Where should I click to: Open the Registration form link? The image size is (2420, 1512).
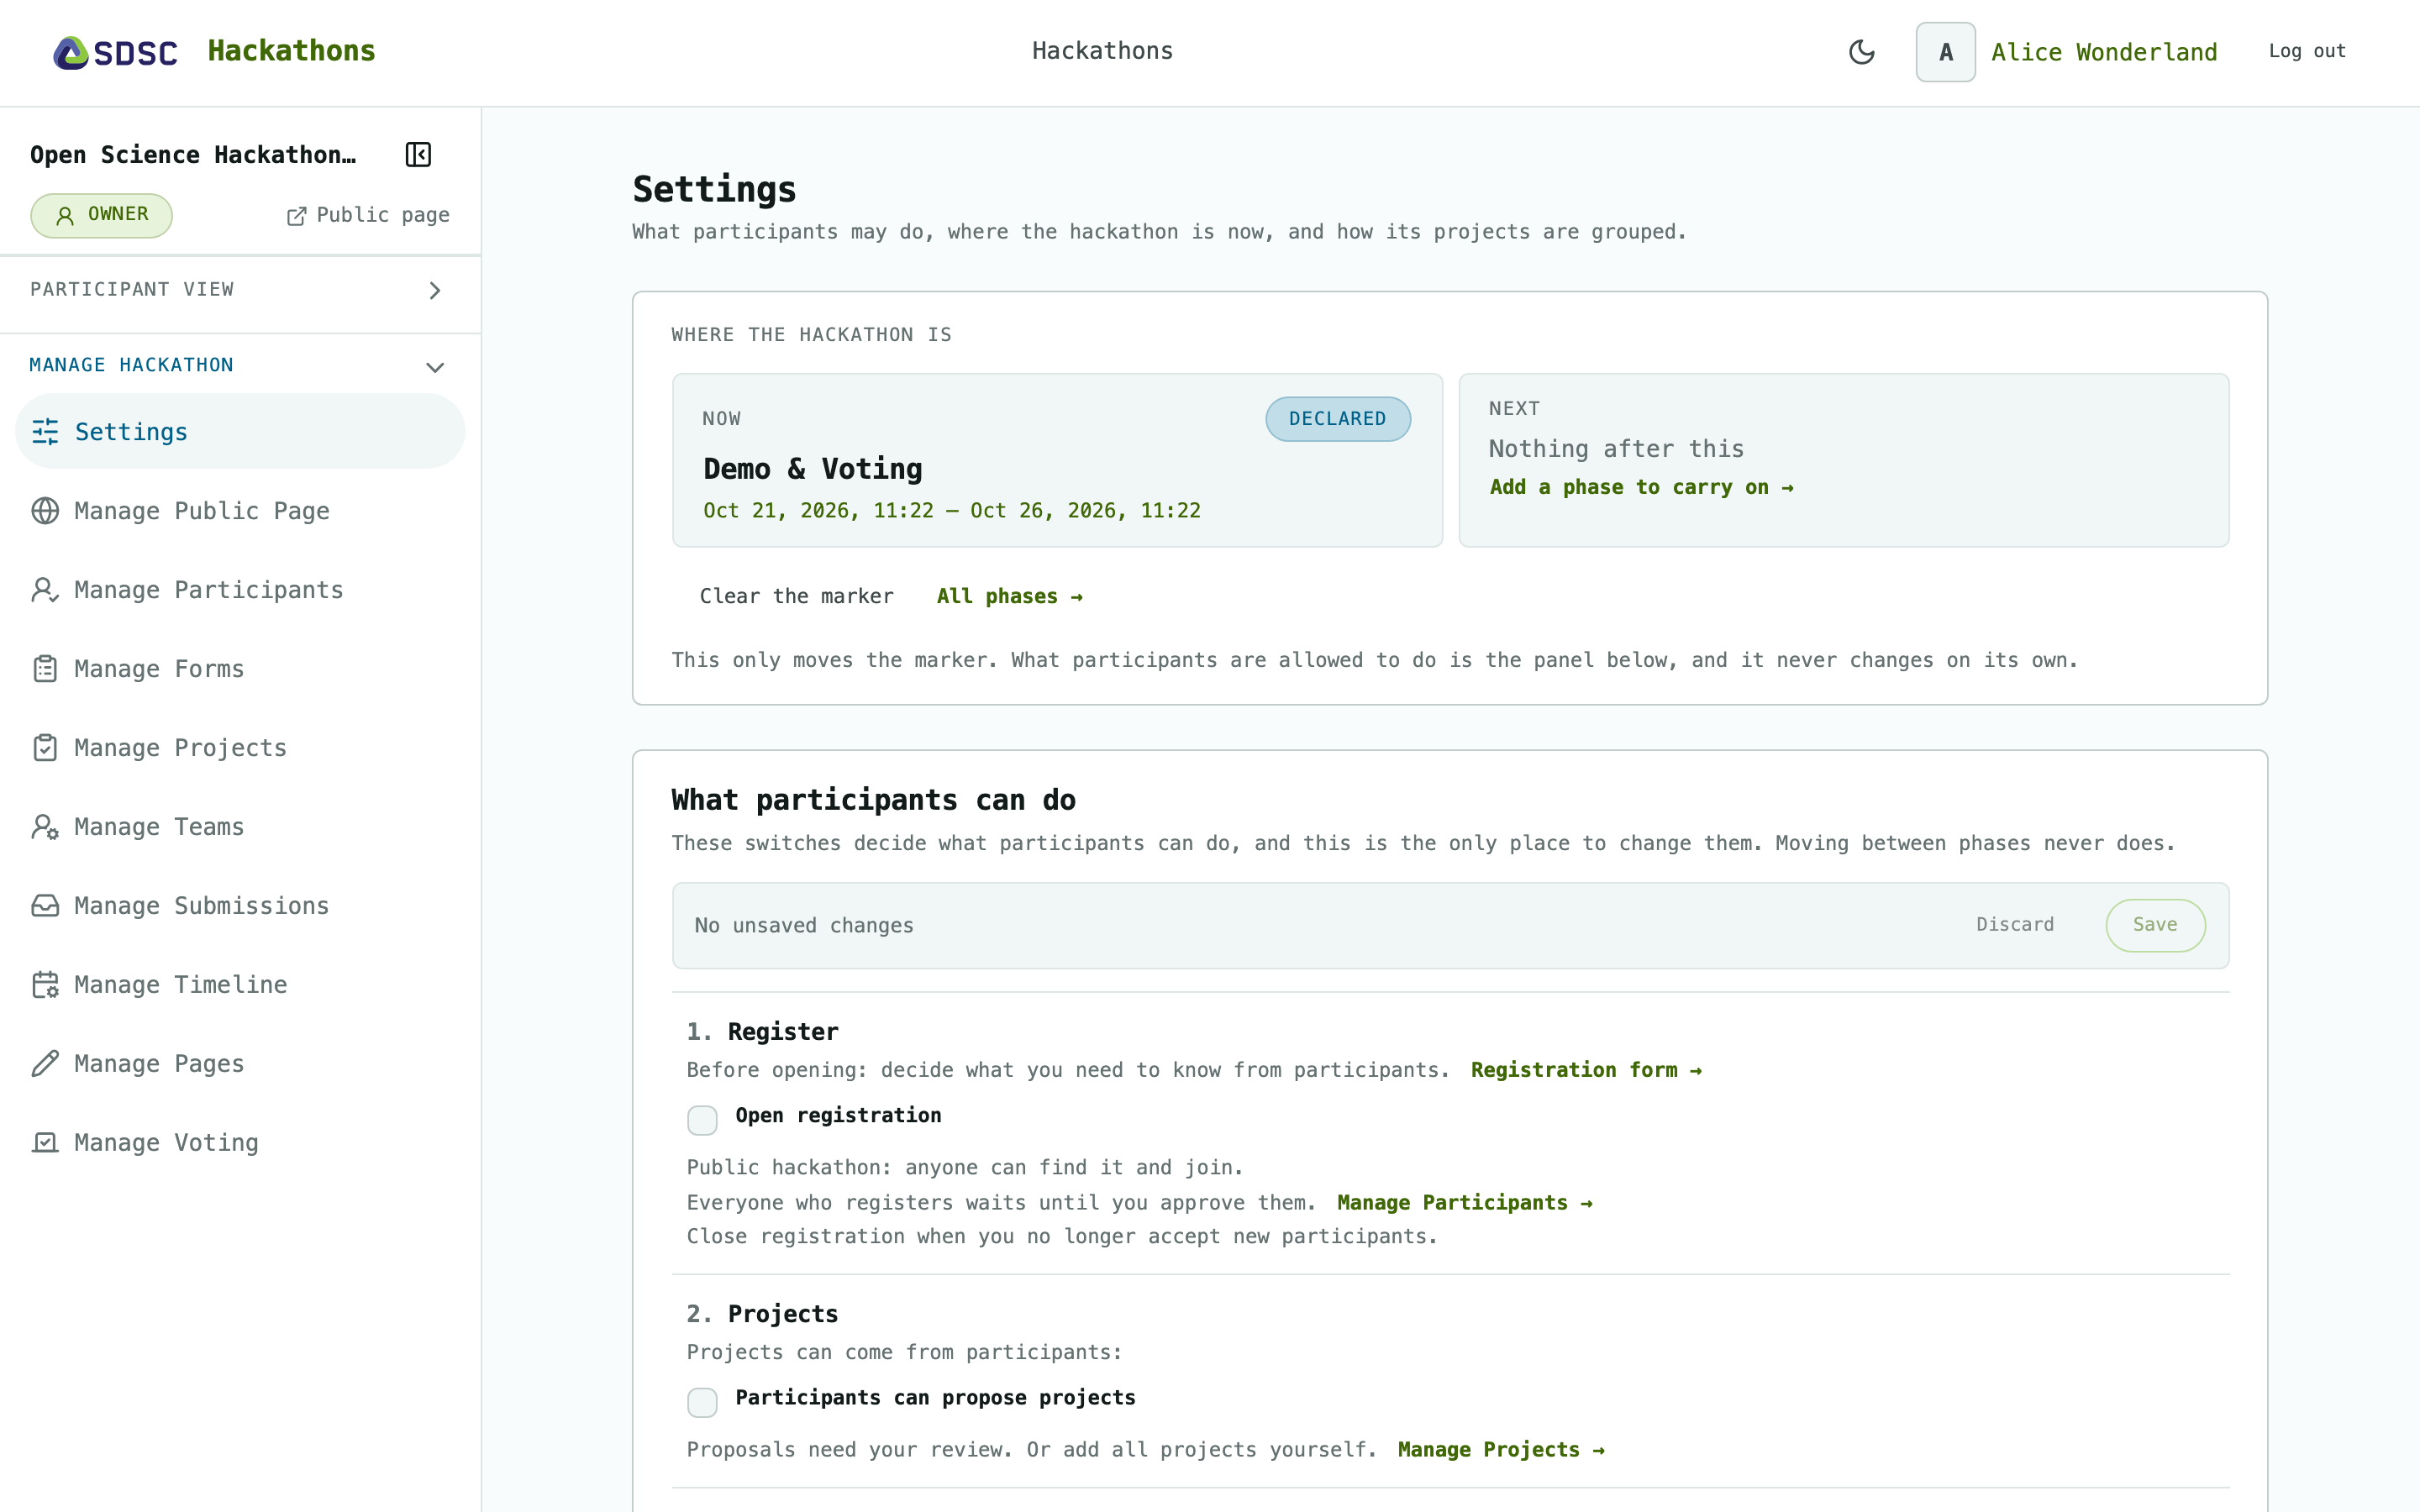1586,1070
